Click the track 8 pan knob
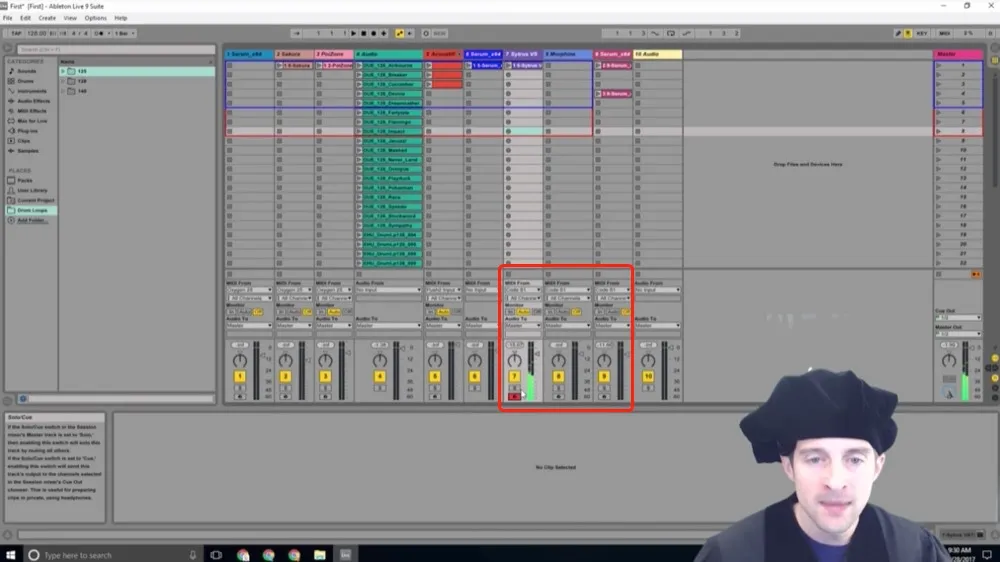The image size is (1000, 562). 558,360
